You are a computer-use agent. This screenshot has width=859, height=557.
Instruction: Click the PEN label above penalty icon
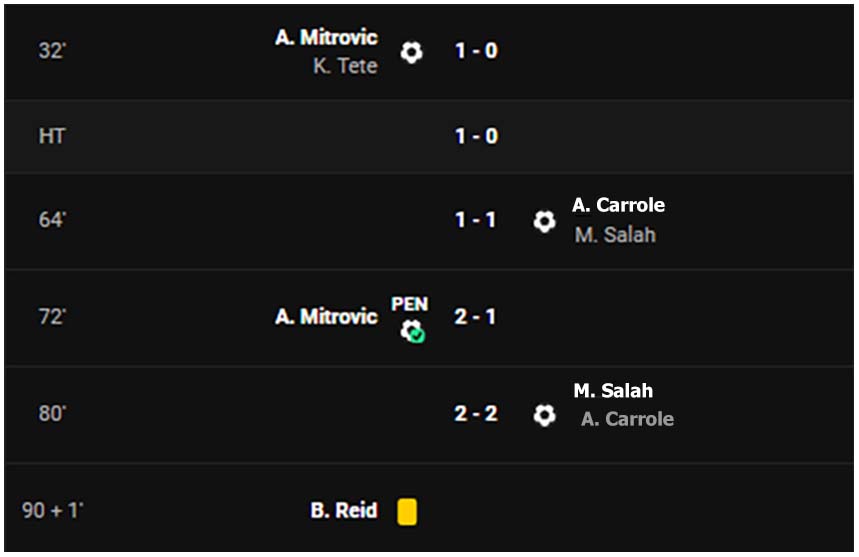pyautogui.click(x=409, y=304)
